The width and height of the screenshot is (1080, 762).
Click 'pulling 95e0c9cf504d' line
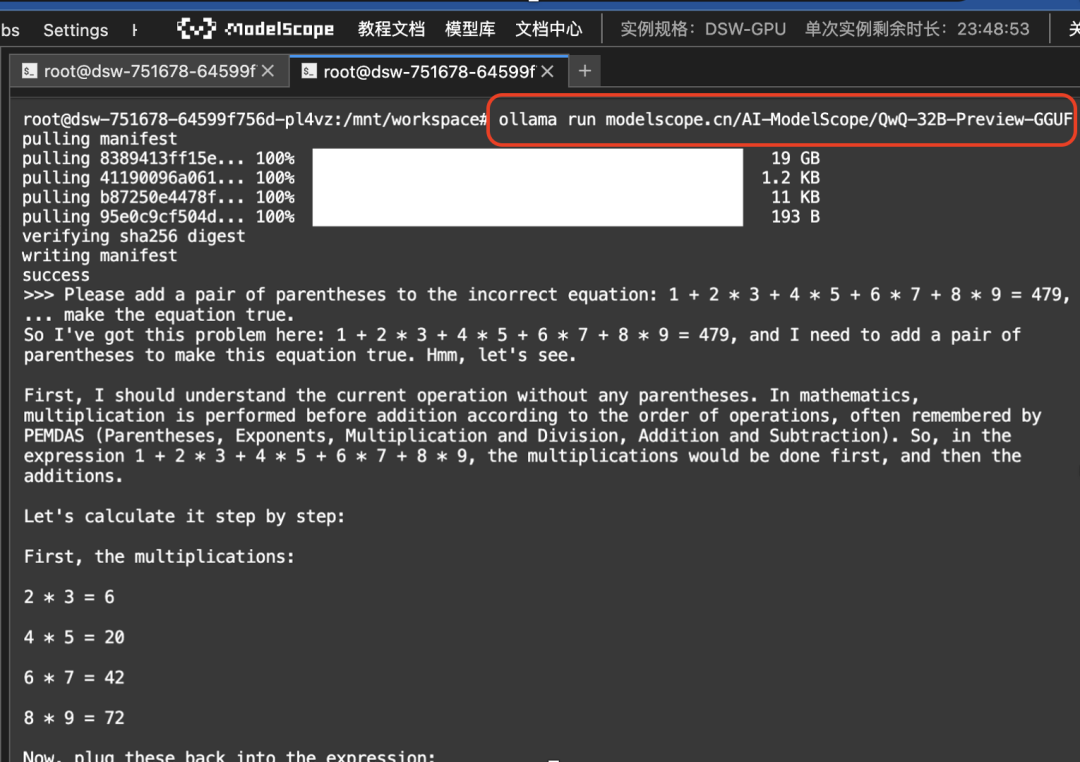tap(158, 216)
